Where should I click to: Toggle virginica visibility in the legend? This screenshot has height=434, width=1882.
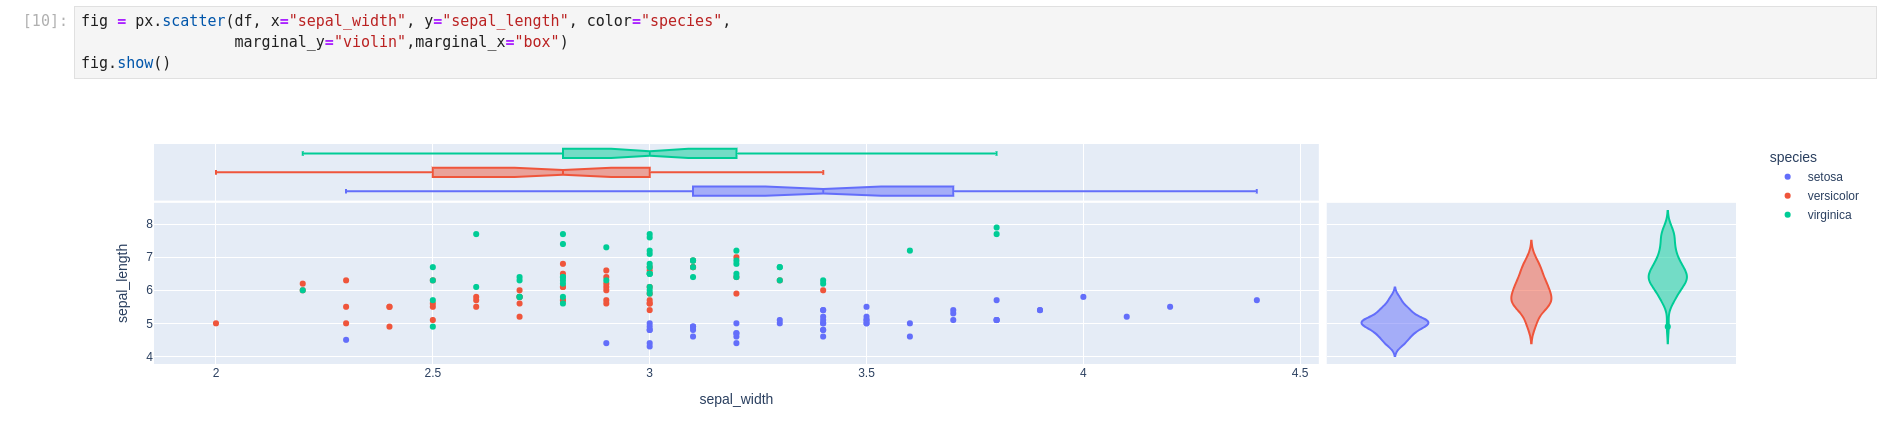pos(1828,215)
